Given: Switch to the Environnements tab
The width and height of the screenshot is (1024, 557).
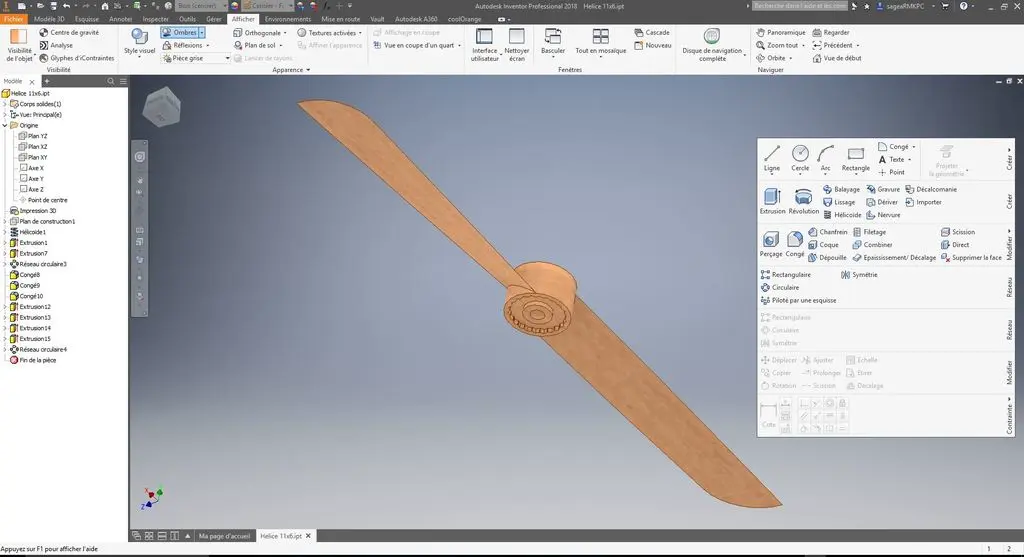Looking at the screenshot, I should pyautogui.click(x=287, y=19).
